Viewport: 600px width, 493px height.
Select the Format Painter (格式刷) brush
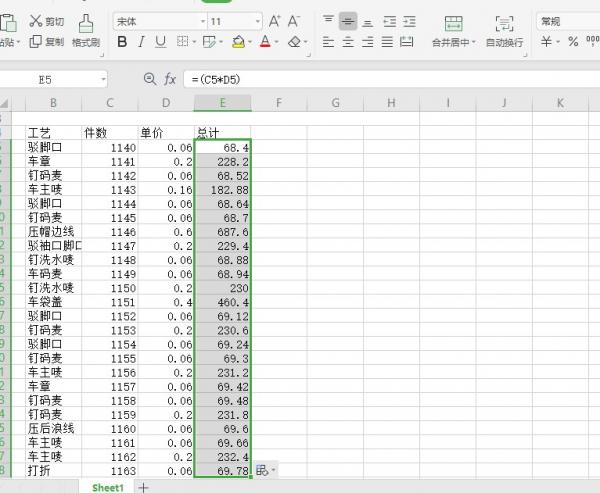(86, 31)
